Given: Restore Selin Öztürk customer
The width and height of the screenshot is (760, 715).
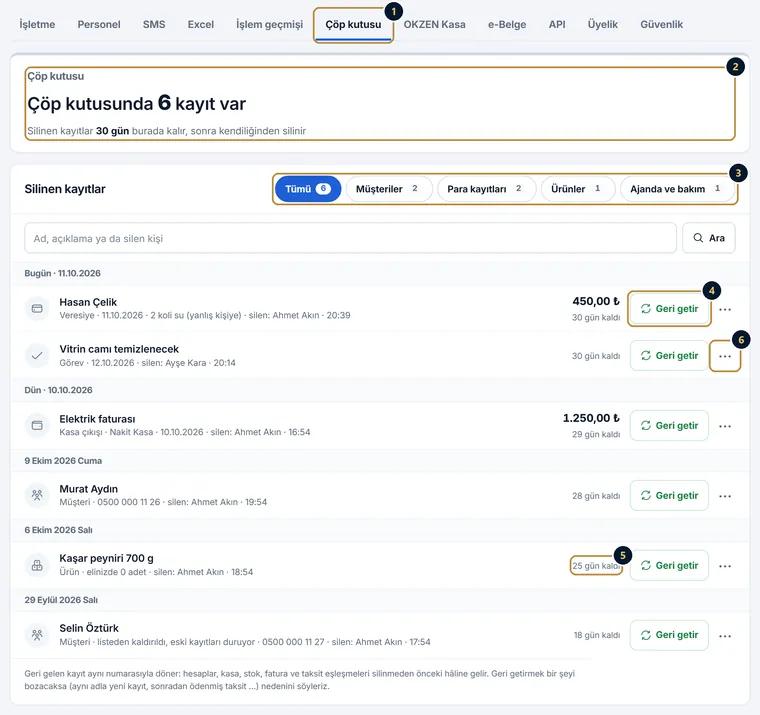Looking at the screenshot, I should [669, 635].
